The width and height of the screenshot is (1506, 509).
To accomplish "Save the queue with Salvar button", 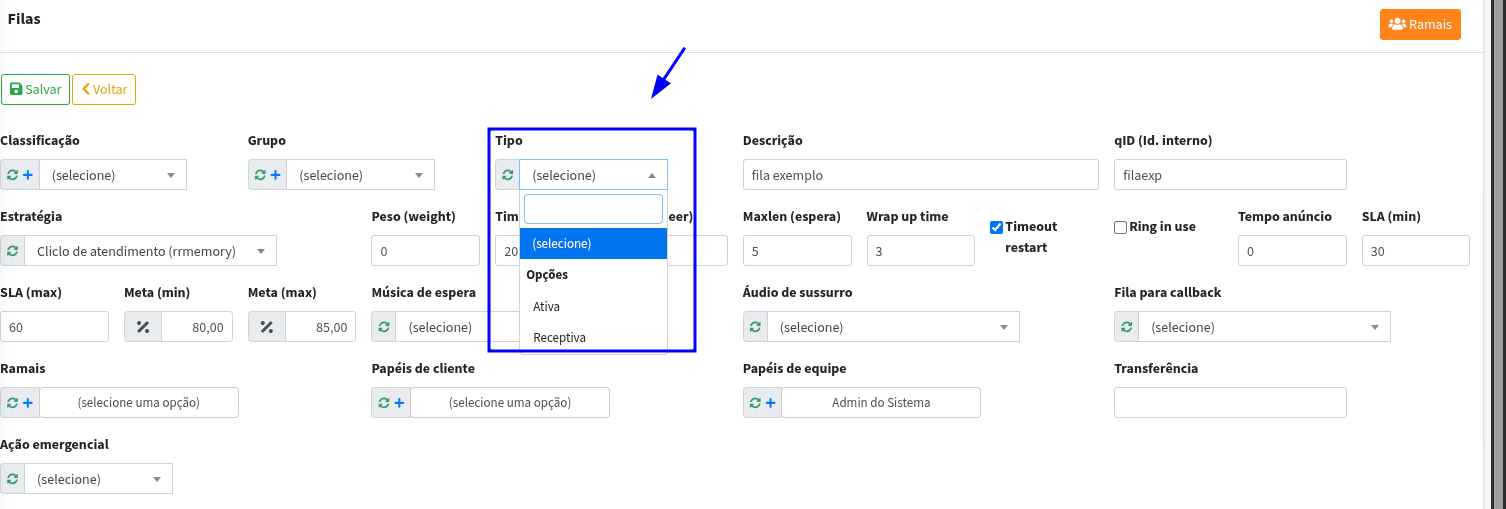I will 35,89.
